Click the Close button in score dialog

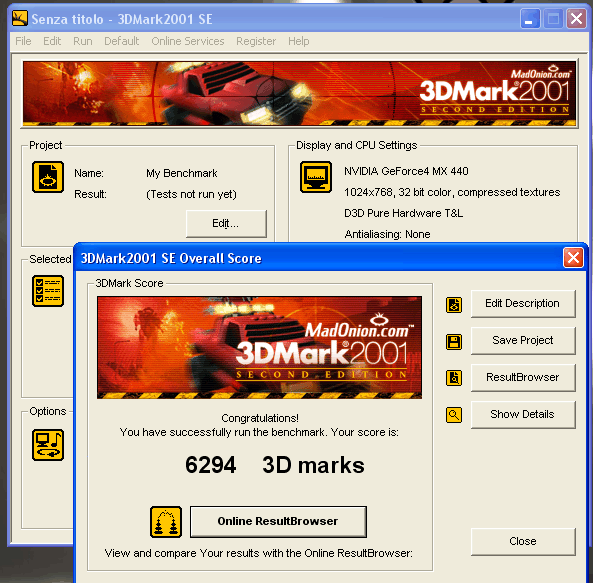pos(523,541)
